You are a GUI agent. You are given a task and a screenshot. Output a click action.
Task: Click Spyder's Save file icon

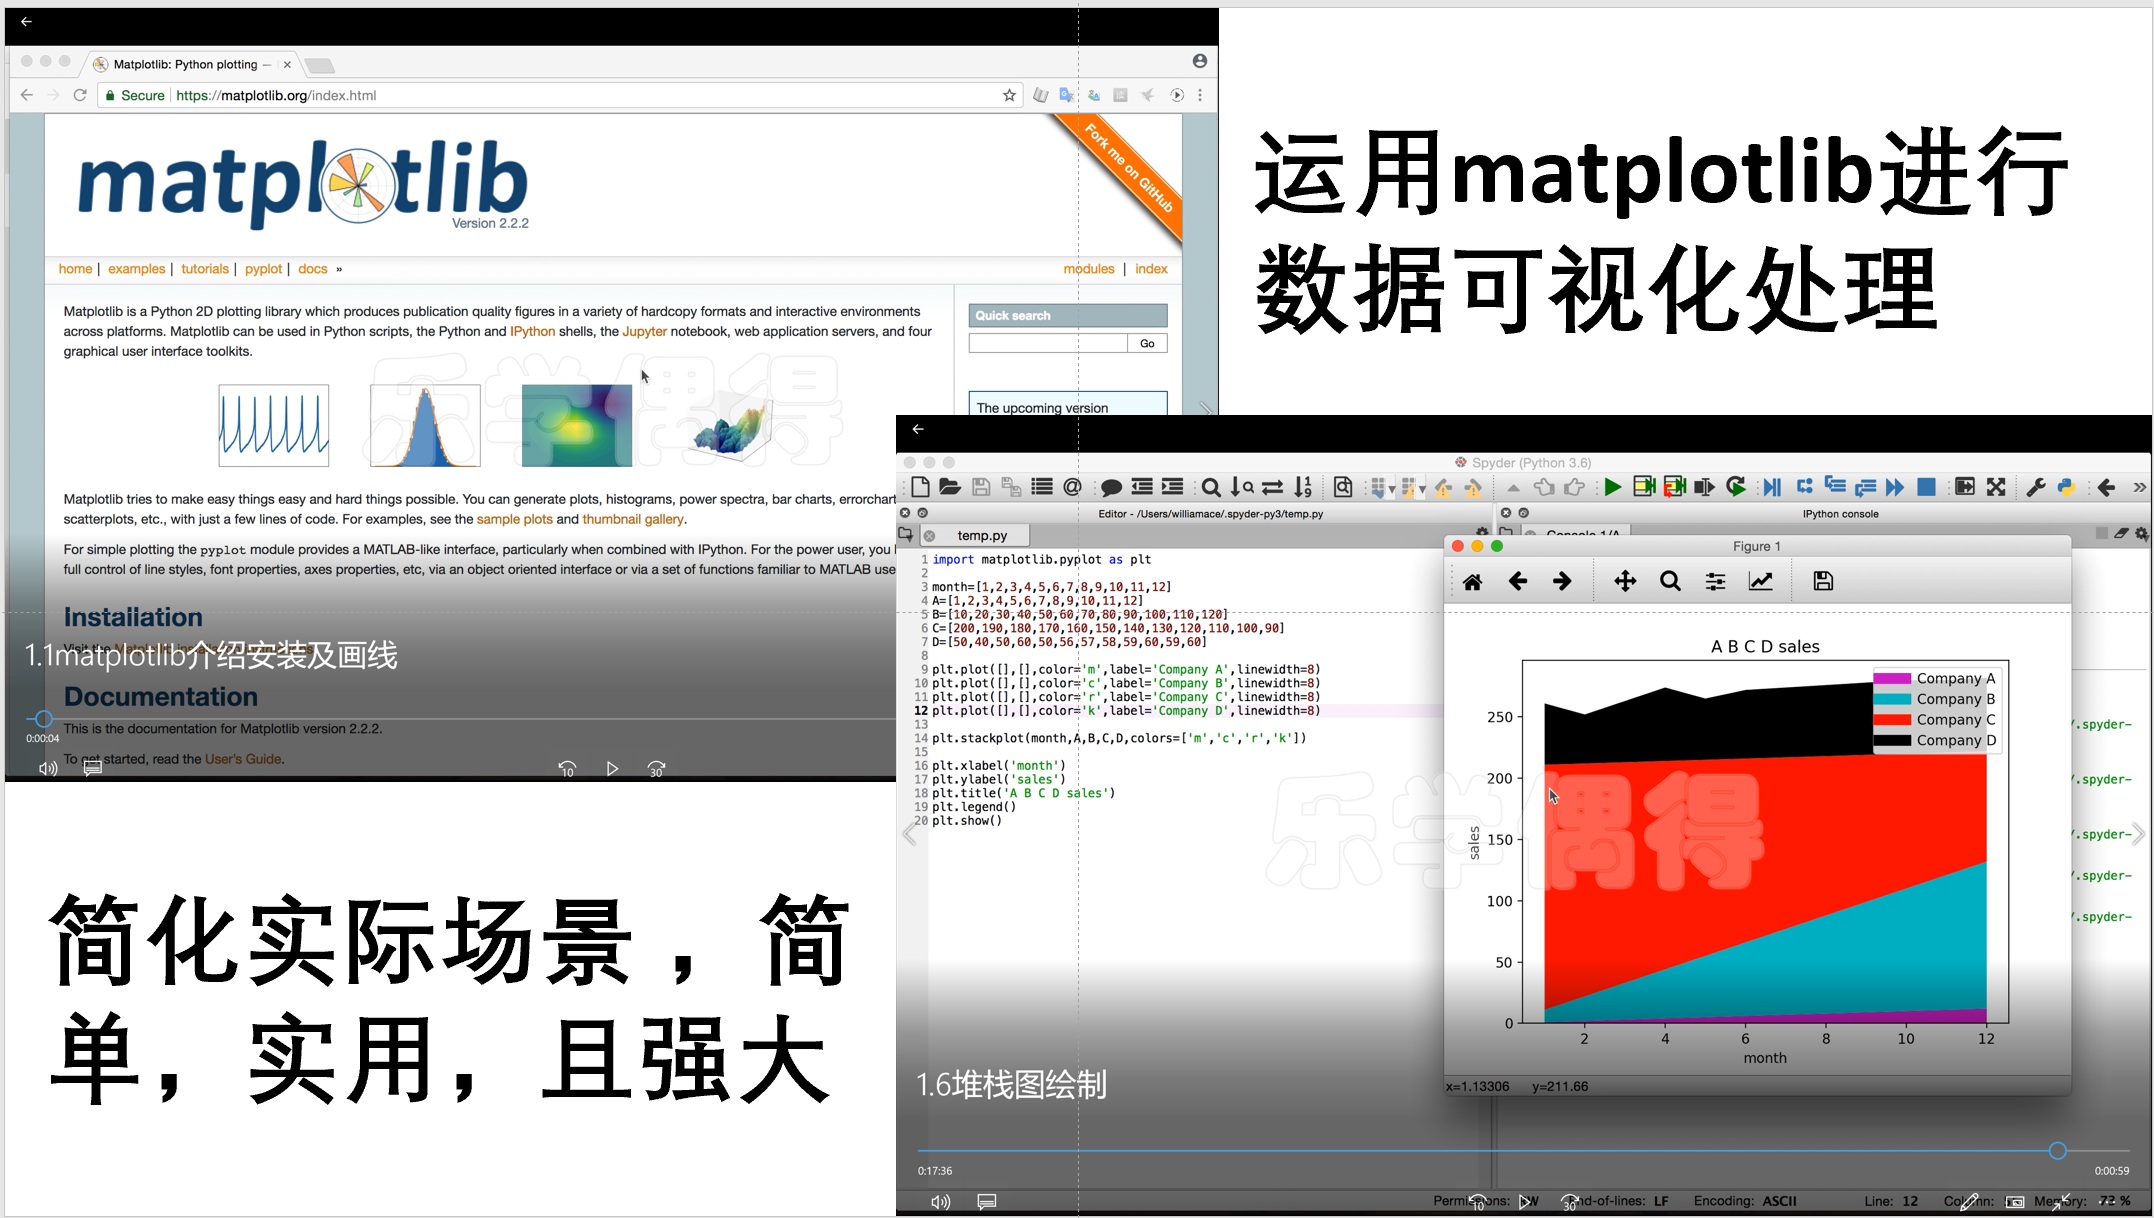(981, 487)
